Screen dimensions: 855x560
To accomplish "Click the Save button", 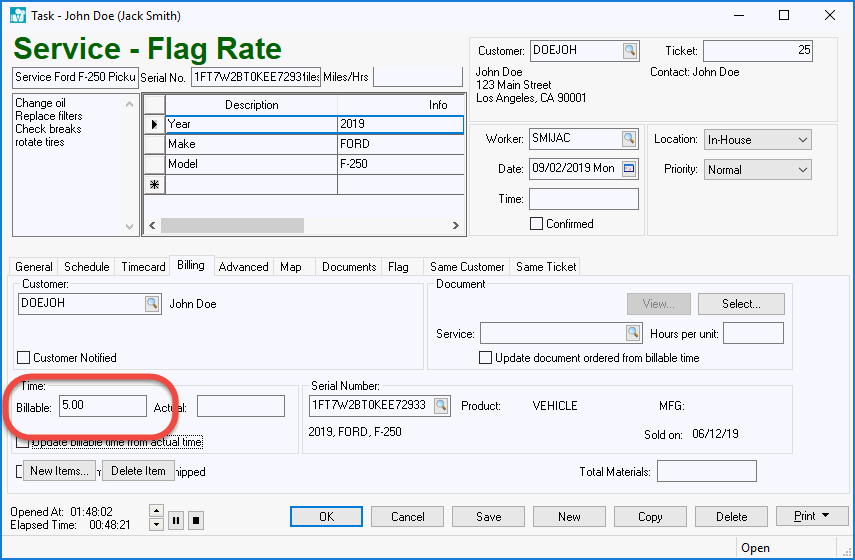I will coord(488,517).
